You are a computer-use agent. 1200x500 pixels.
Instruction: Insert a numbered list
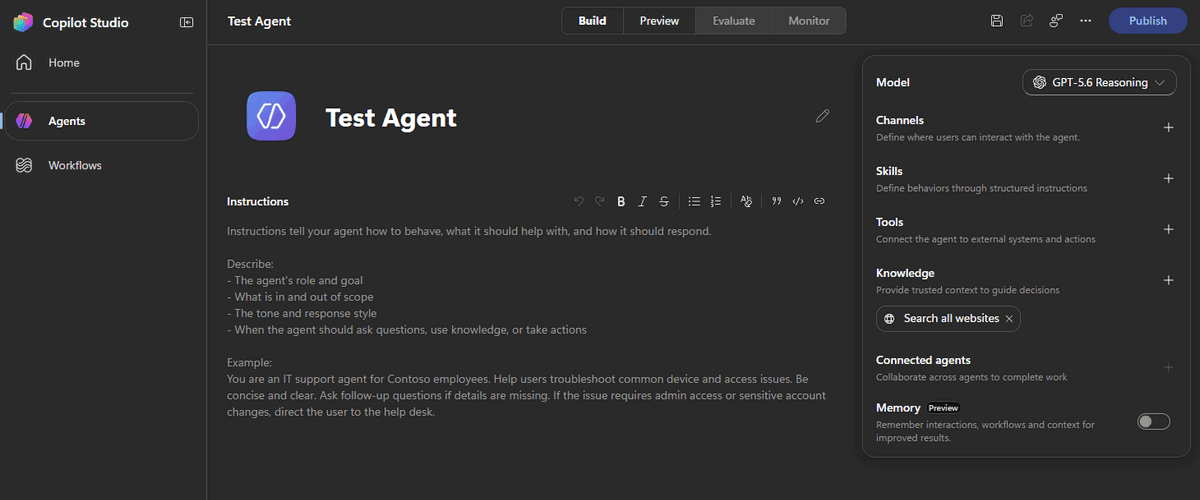(716, 201)
